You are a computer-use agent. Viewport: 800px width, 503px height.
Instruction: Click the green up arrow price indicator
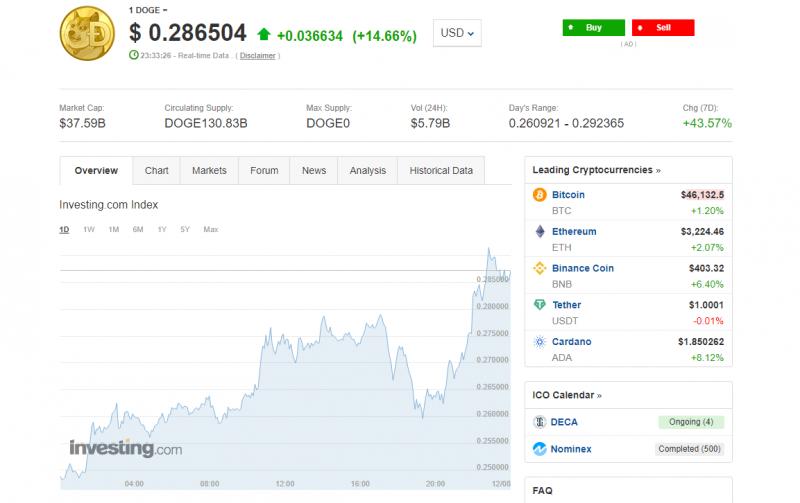point(264,34)
